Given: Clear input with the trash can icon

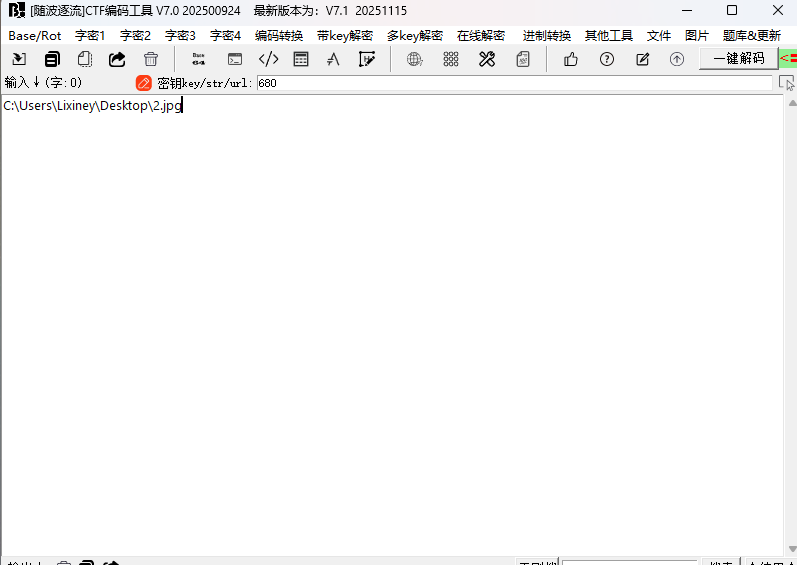Looking at the screenshot, I should (x=150, y=59).
